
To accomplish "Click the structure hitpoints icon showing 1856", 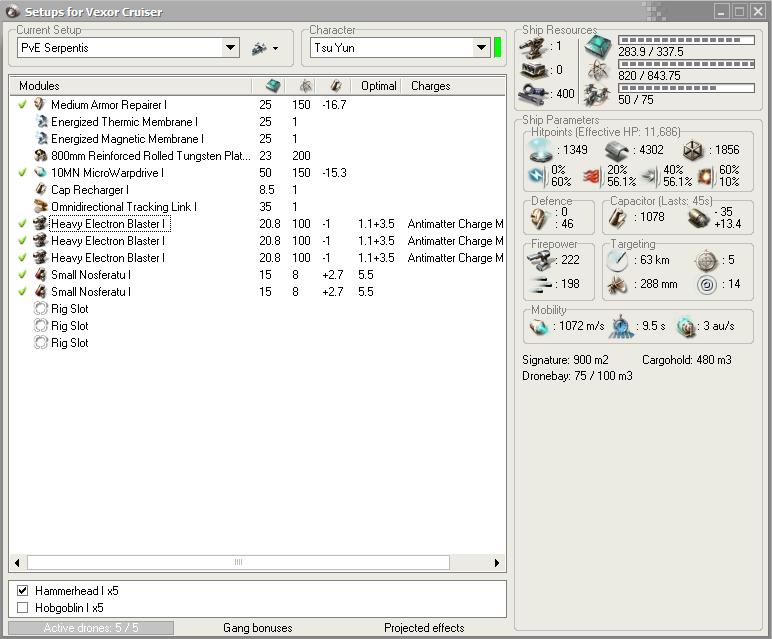I will click(693, 150).
